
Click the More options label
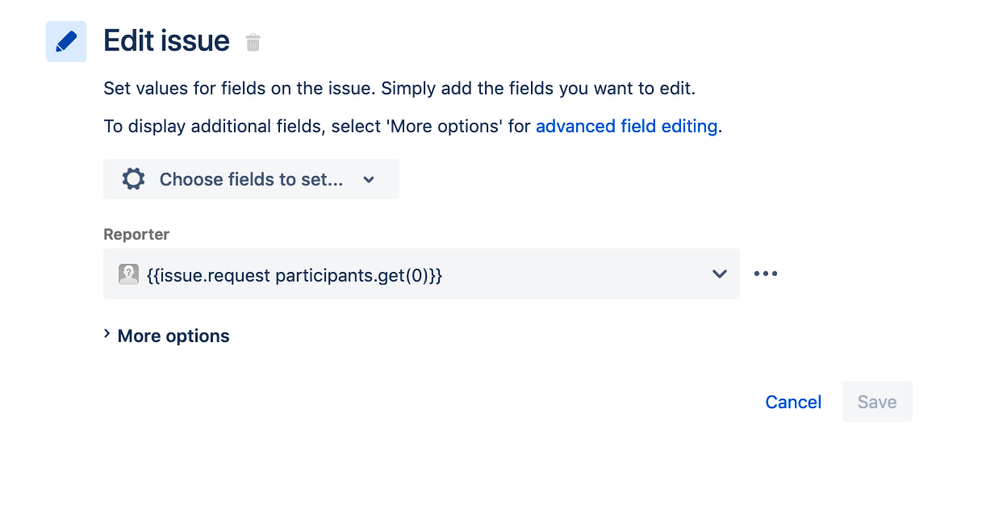(173, 336)
